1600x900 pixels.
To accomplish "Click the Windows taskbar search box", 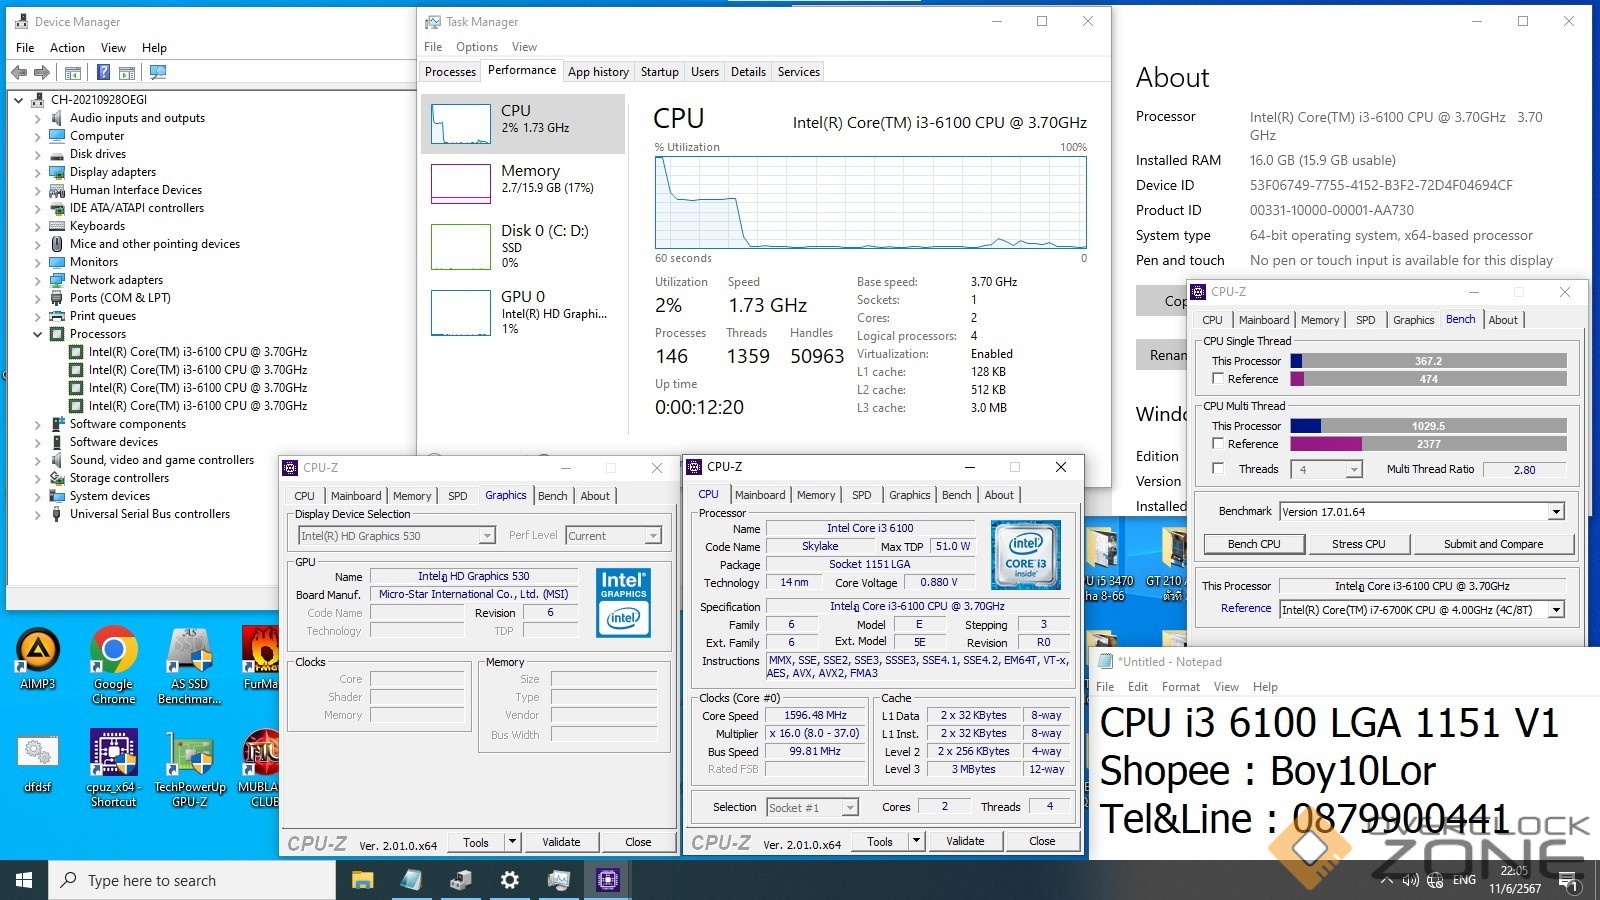I will click(x=192, y=880).
